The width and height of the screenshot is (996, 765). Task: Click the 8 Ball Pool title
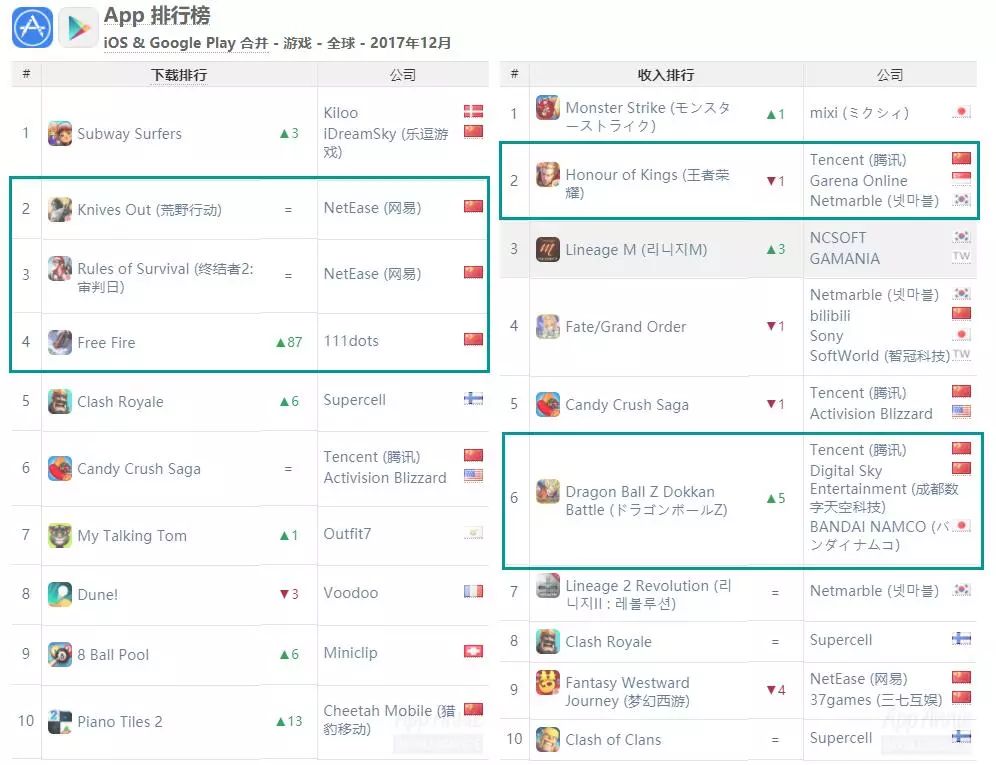click(x=113, y=655)
